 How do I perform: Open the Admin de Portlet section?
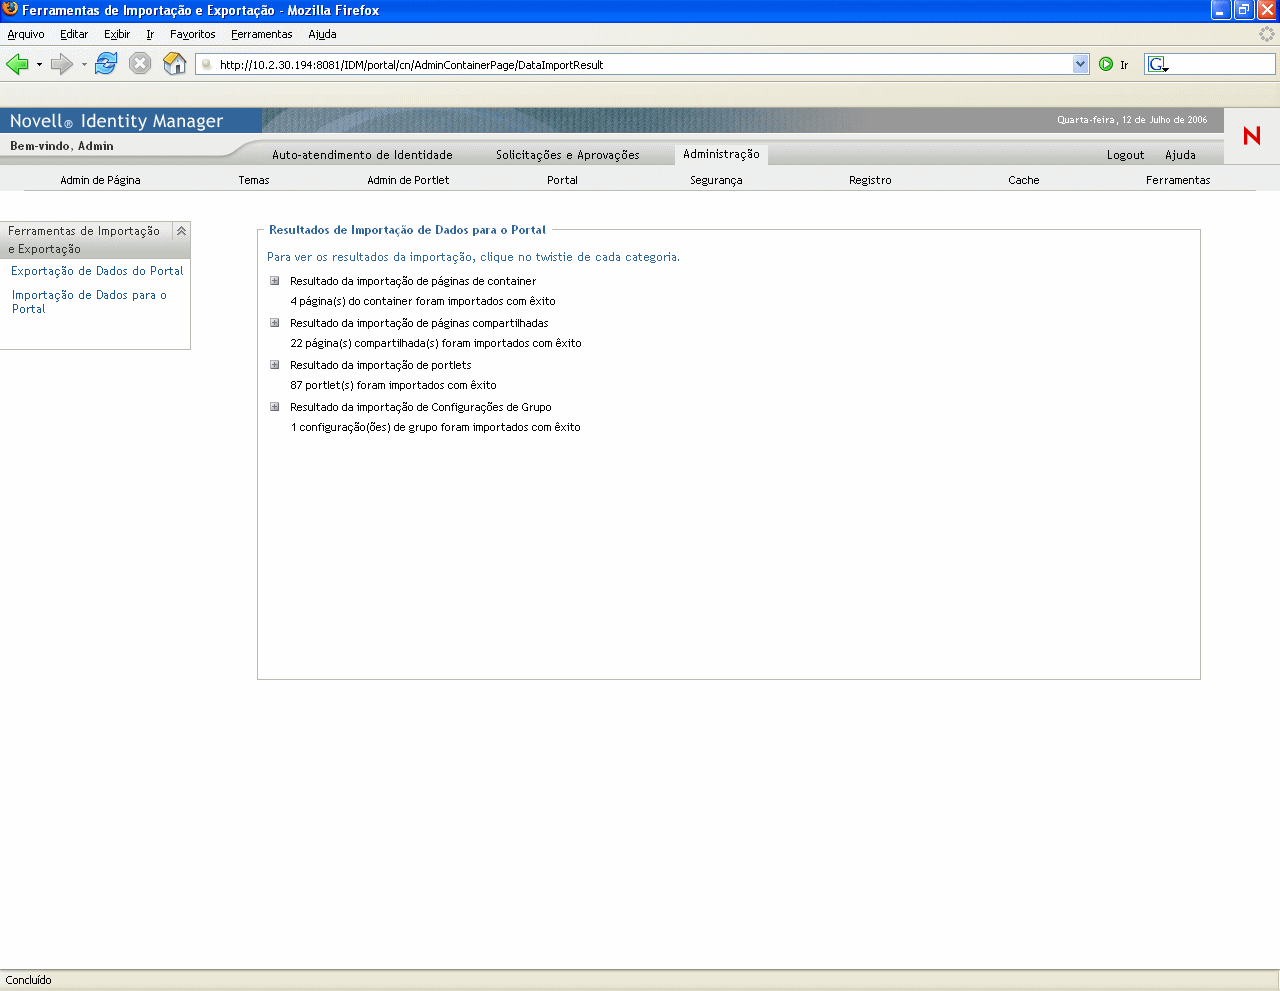408,180
